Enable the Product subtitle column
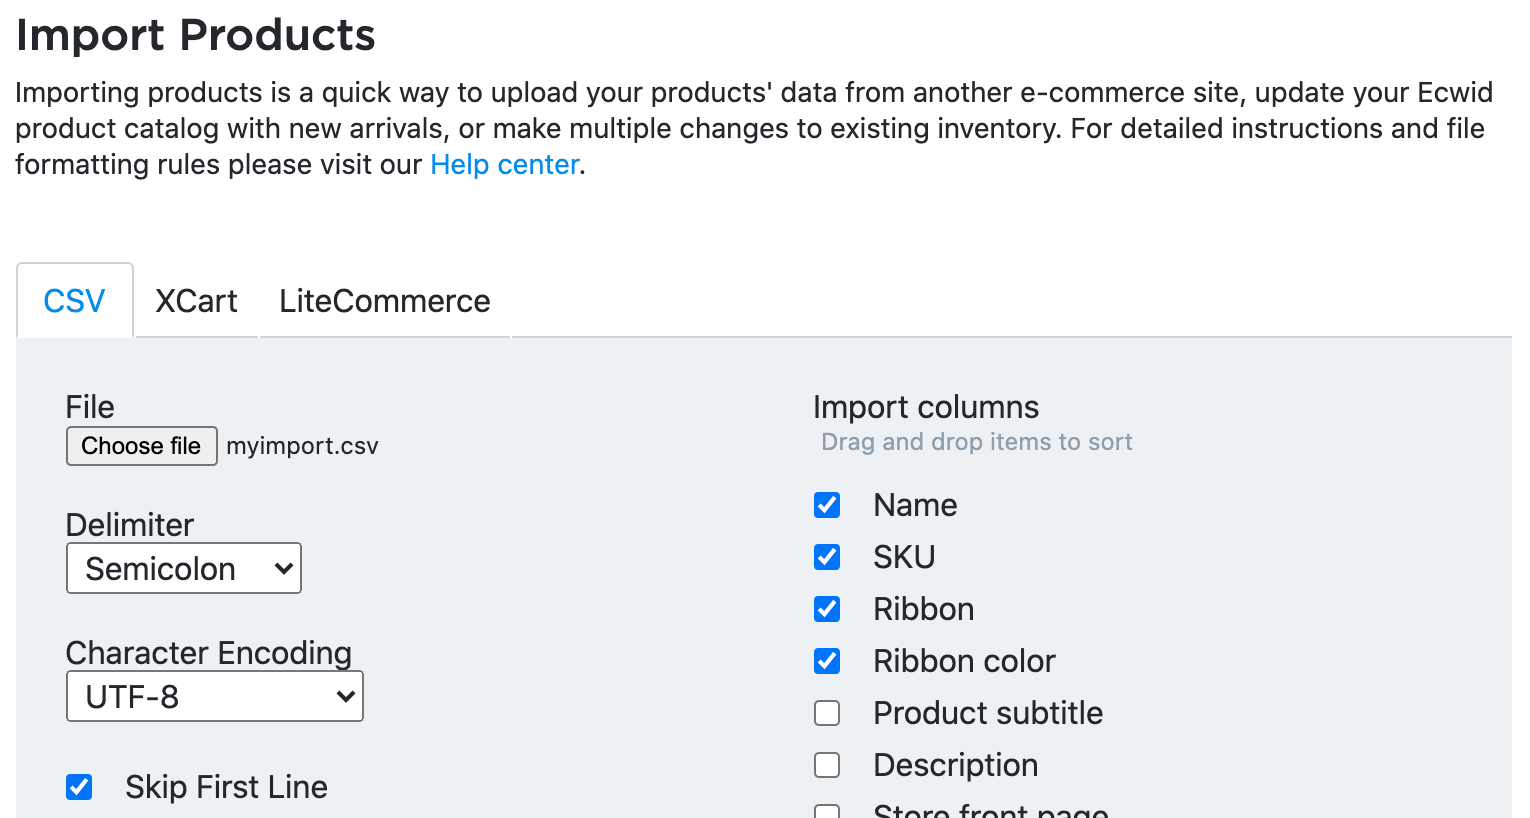 [827, 713]
